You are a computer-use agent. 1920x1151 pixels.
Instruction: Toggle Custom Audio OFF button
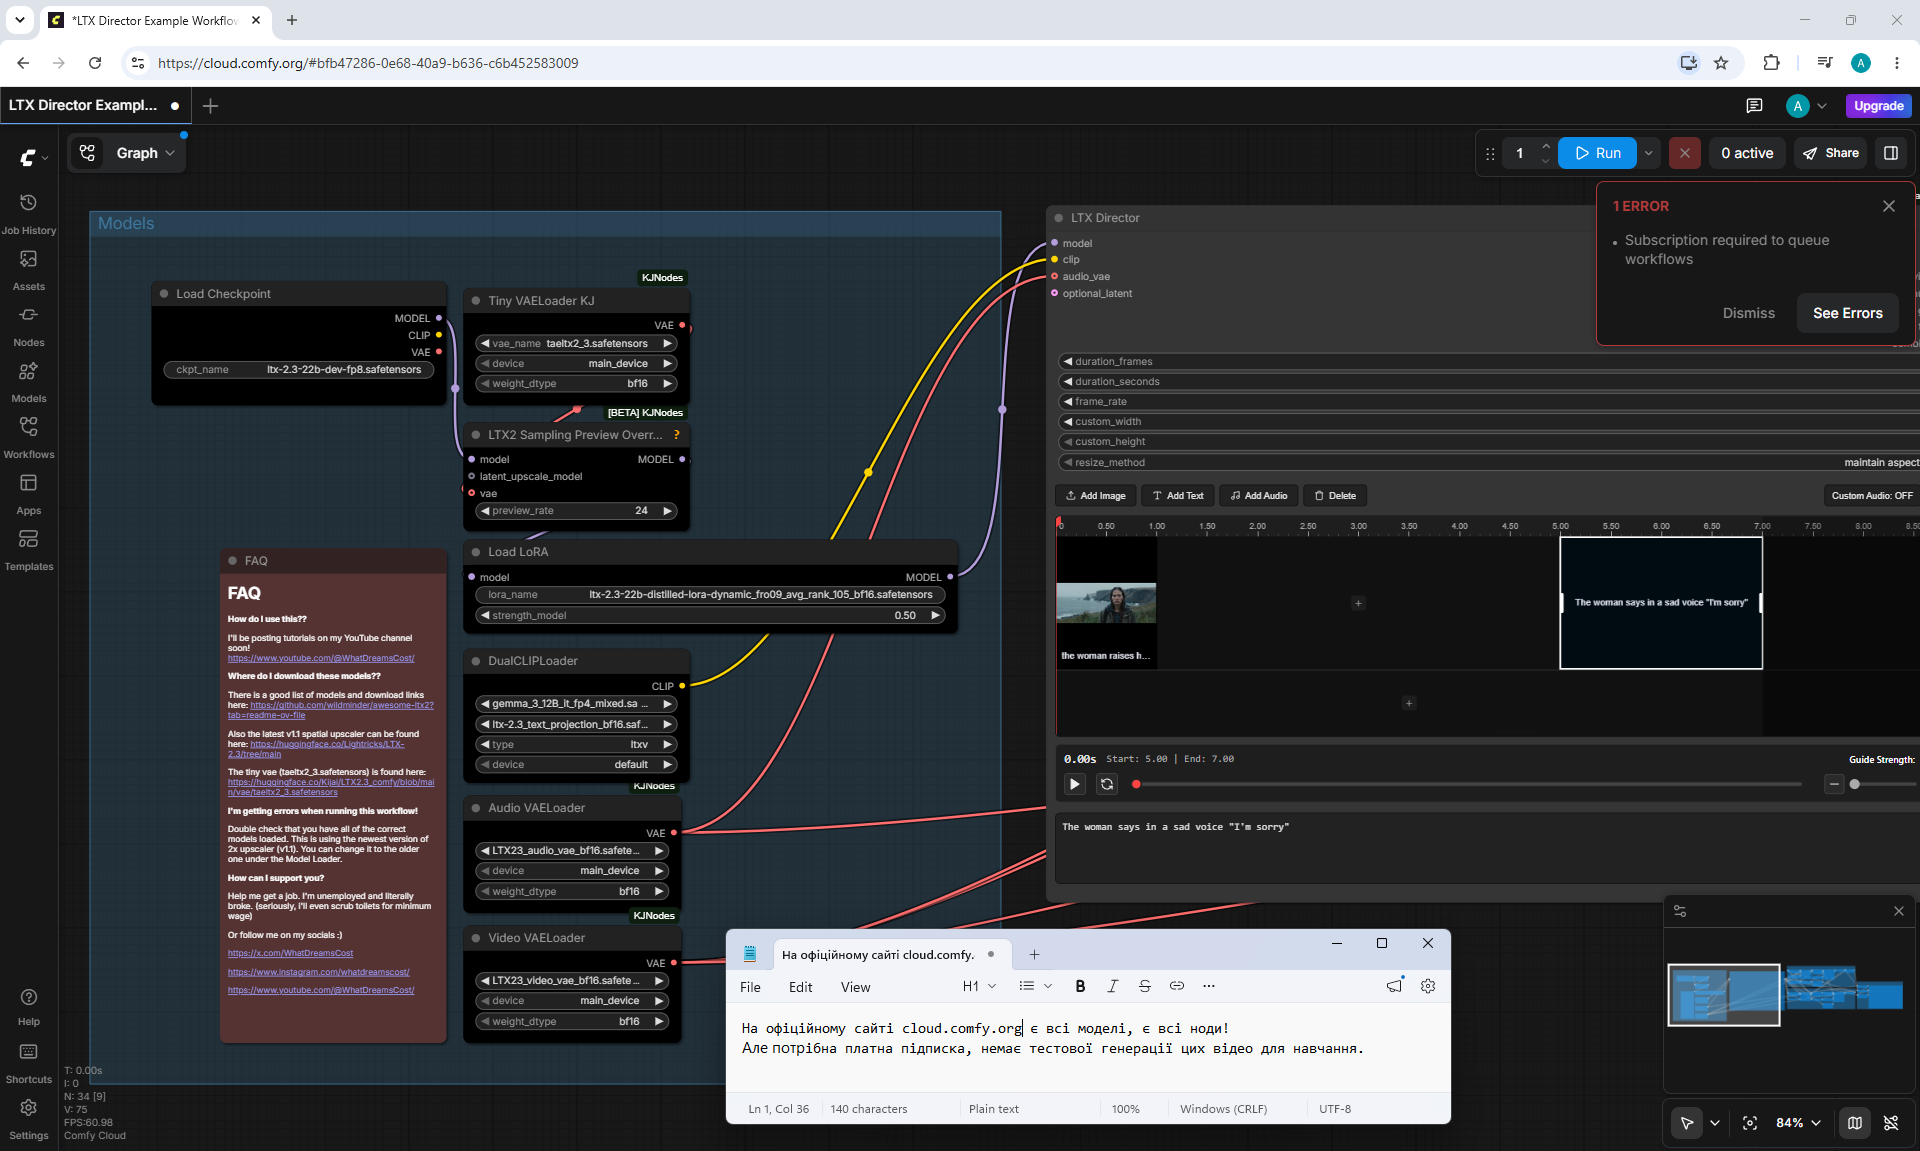(1871, 496)
